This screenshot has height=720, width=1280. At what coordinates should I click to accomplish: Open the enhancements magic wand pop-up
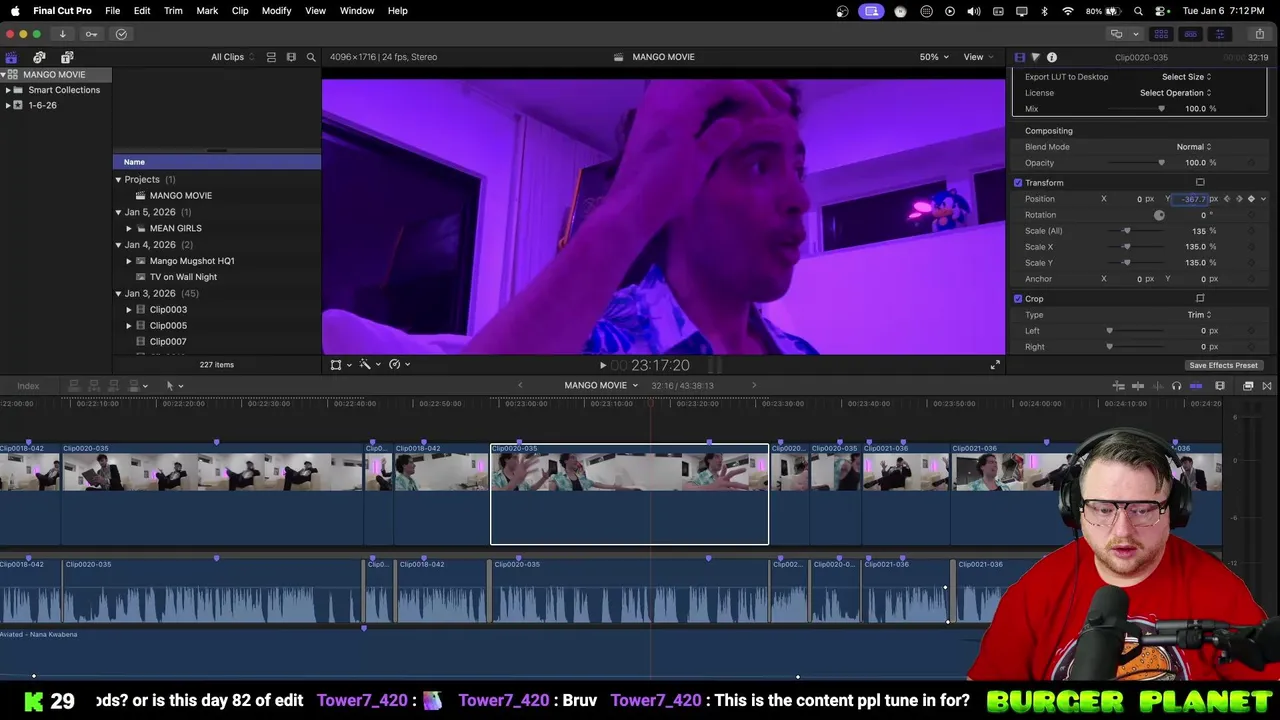[368, 365]
